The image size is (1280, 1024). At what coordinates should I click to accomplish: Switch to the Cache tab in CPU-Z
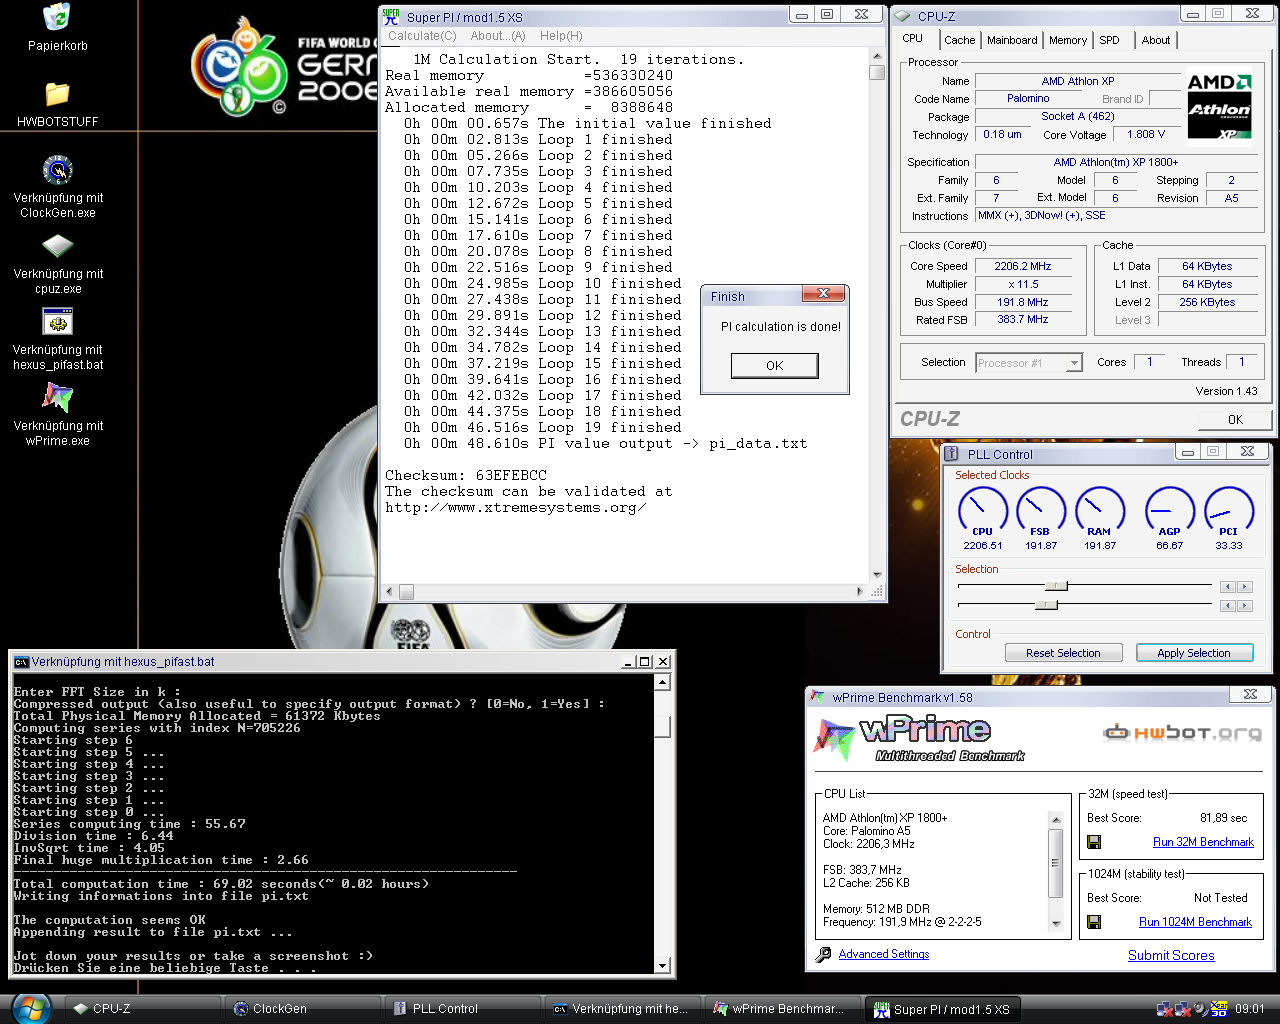tap(959, 40)
